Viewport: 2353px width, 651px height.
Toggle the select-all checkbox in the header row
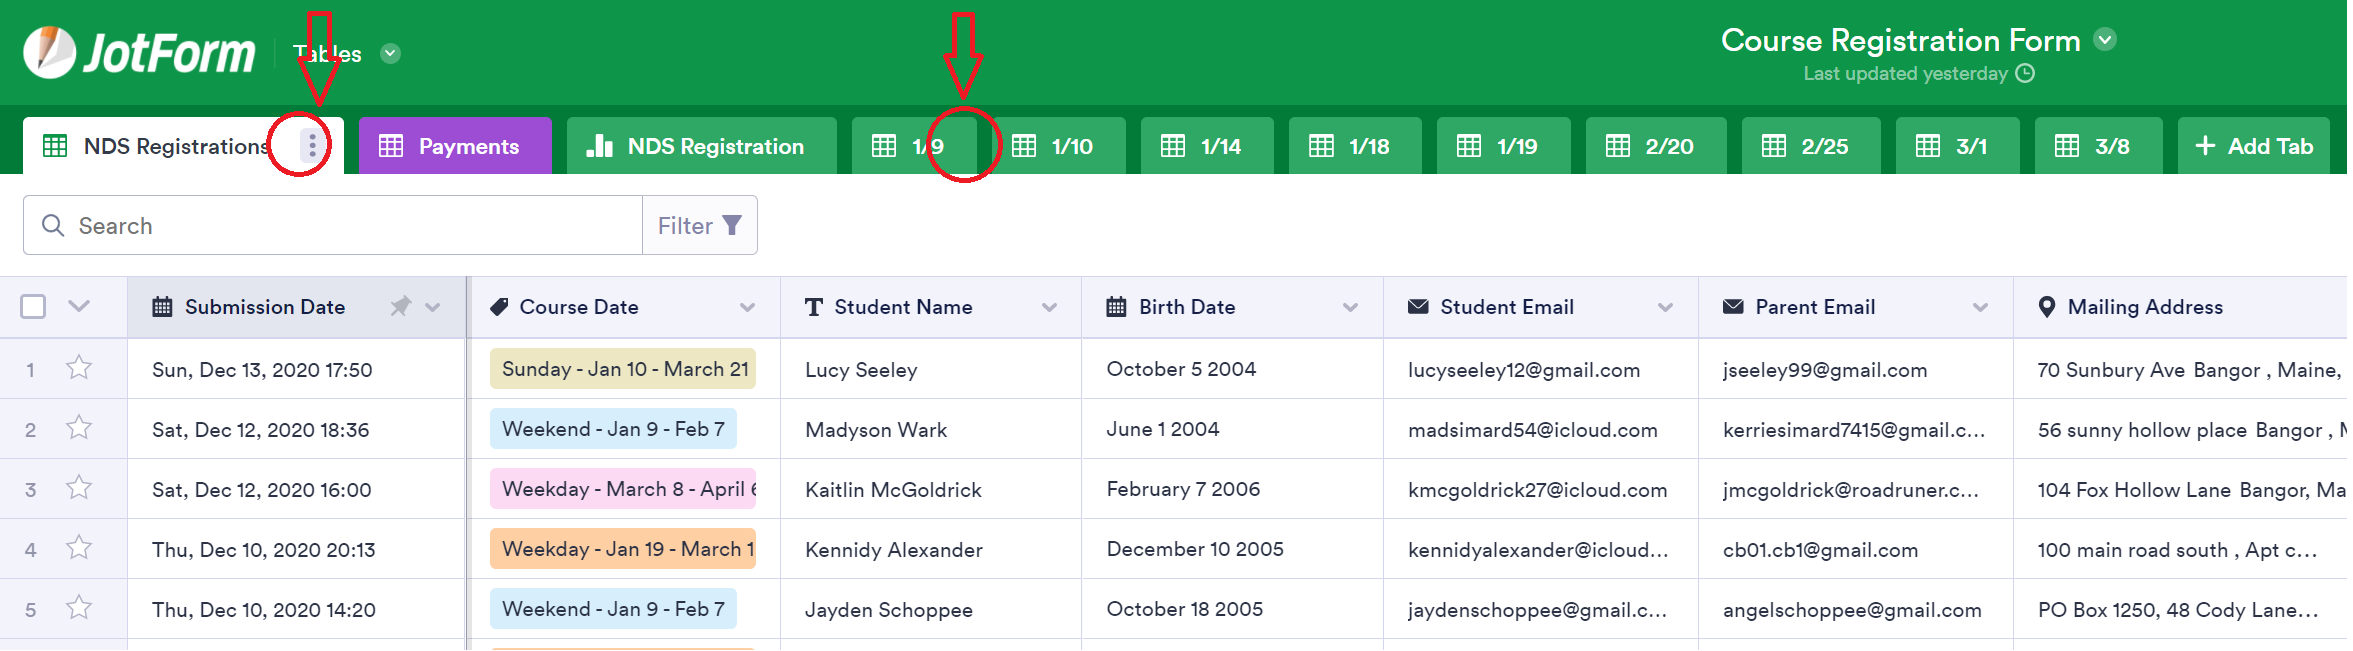[33, 306]
